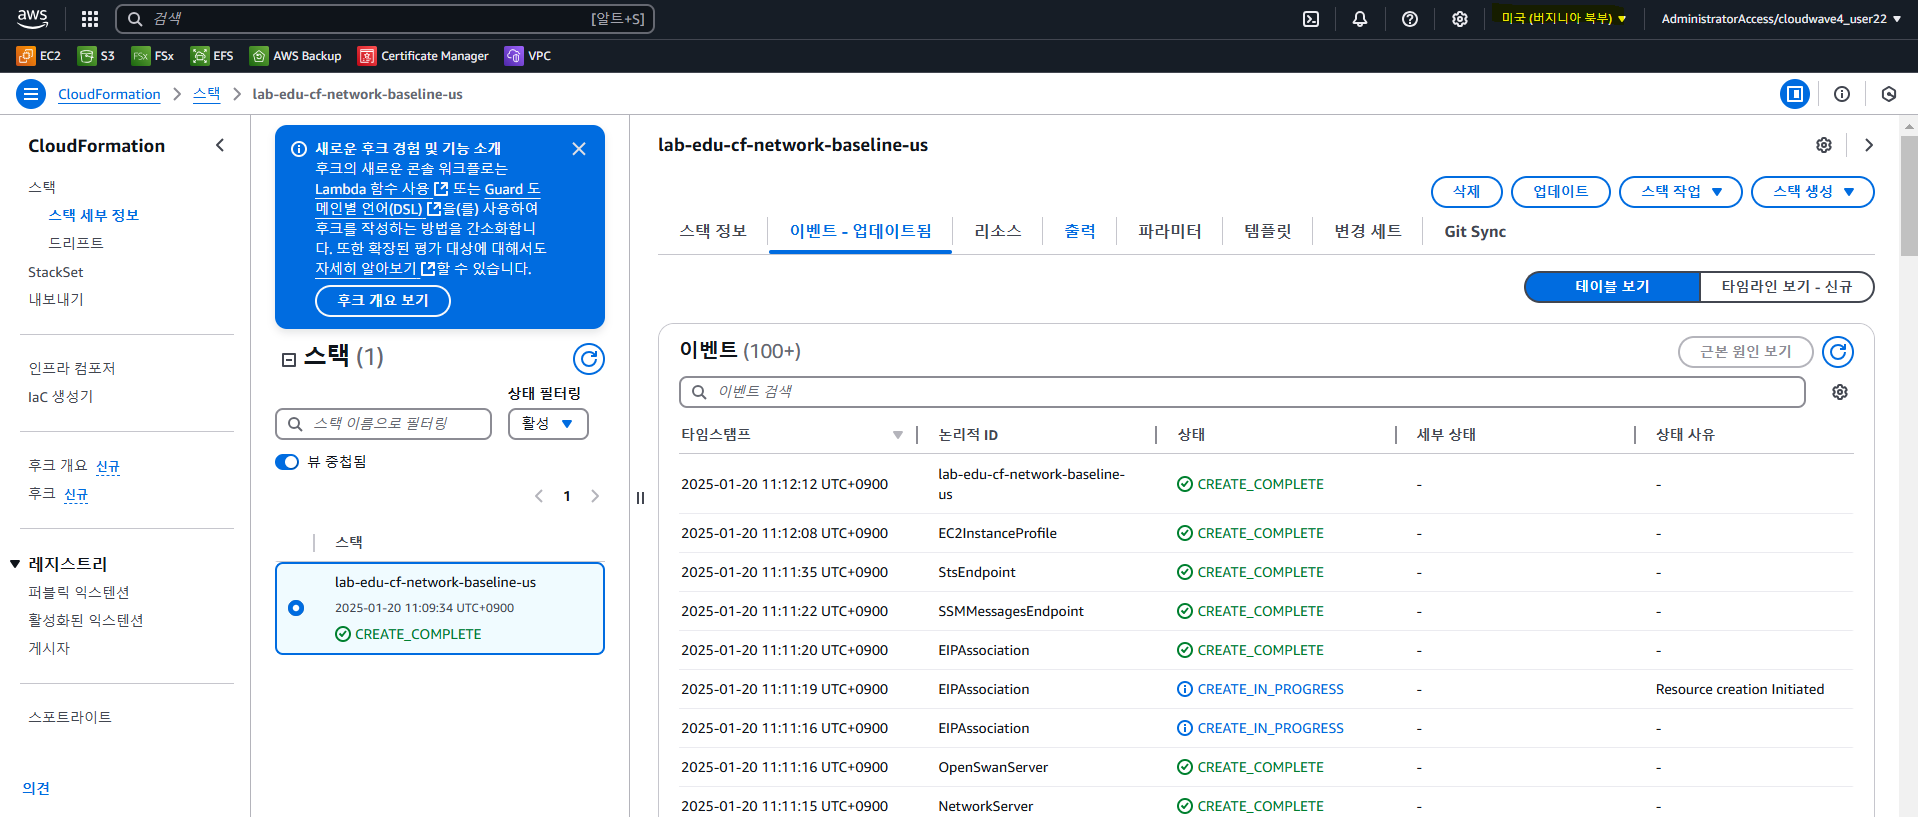Switch to table view
Image resolution: width=1918 pixels, height=817 pixels.
point(1612,287)
